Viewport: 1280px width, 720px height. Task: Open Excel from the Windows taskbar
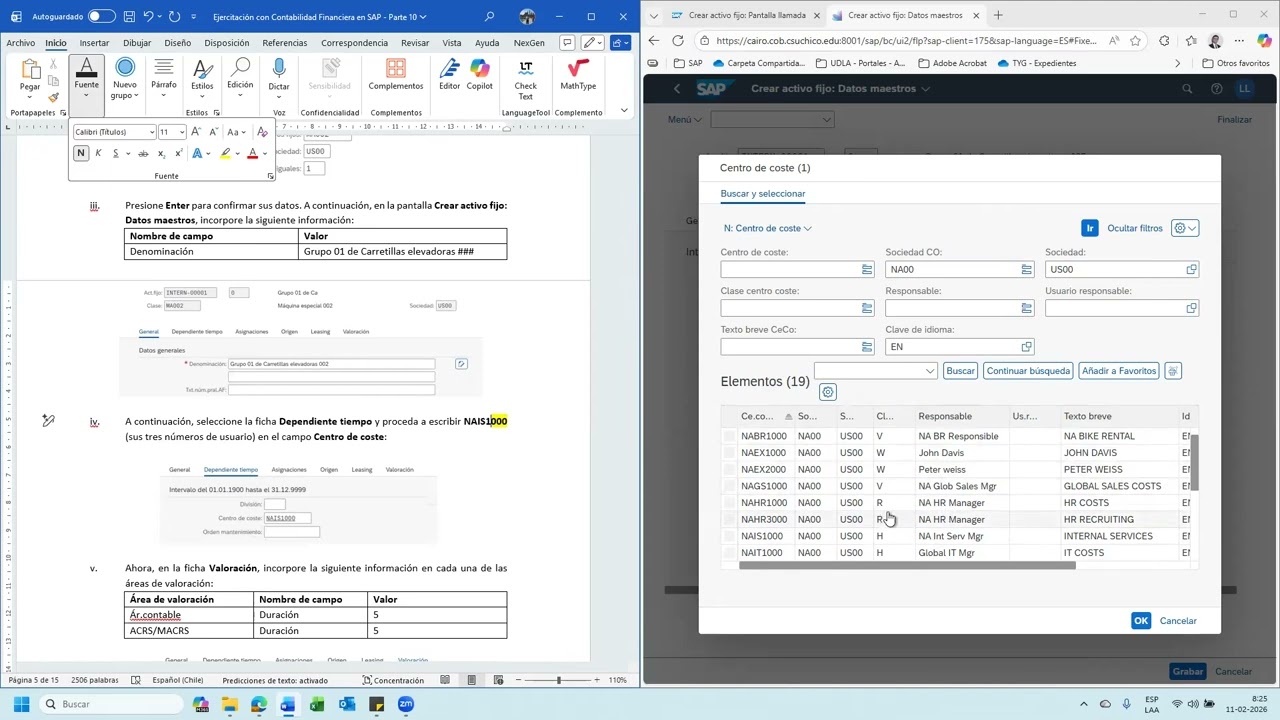[x=317, y=704]
